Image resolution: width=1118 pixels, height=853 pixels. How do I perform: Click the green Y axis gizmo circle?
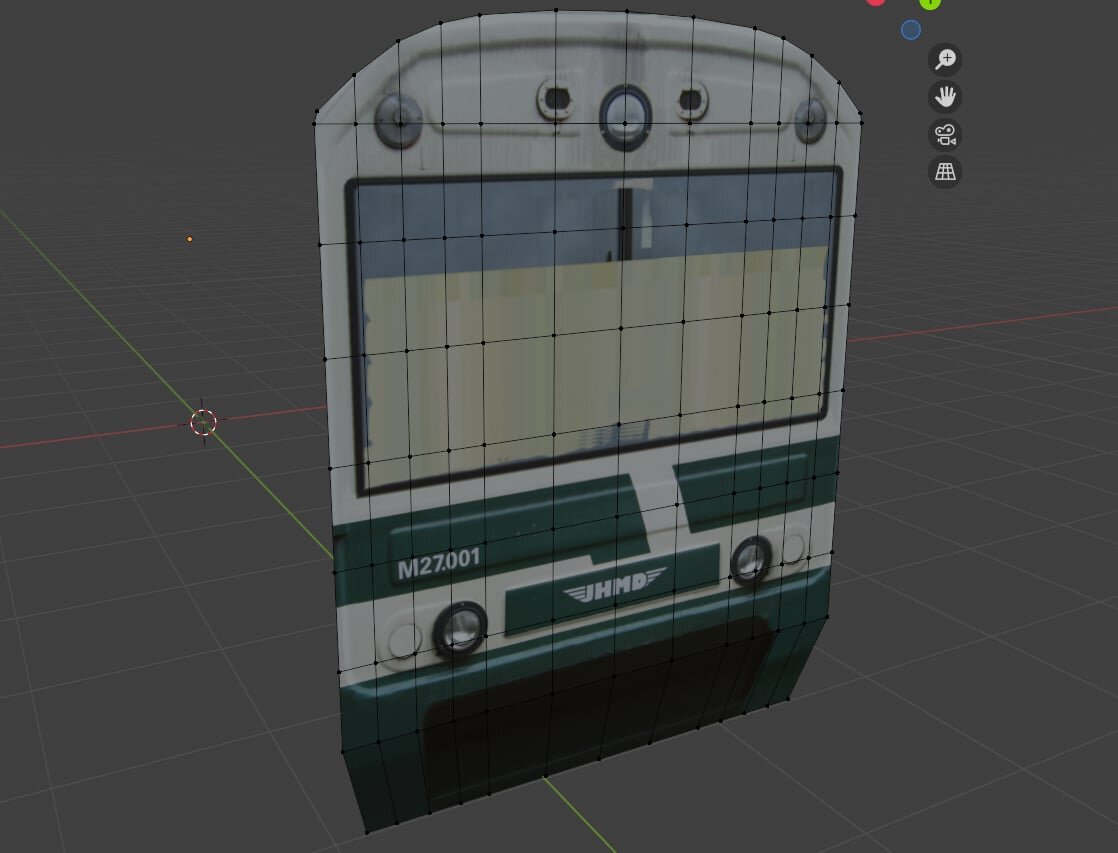click(x=930, y=3)
